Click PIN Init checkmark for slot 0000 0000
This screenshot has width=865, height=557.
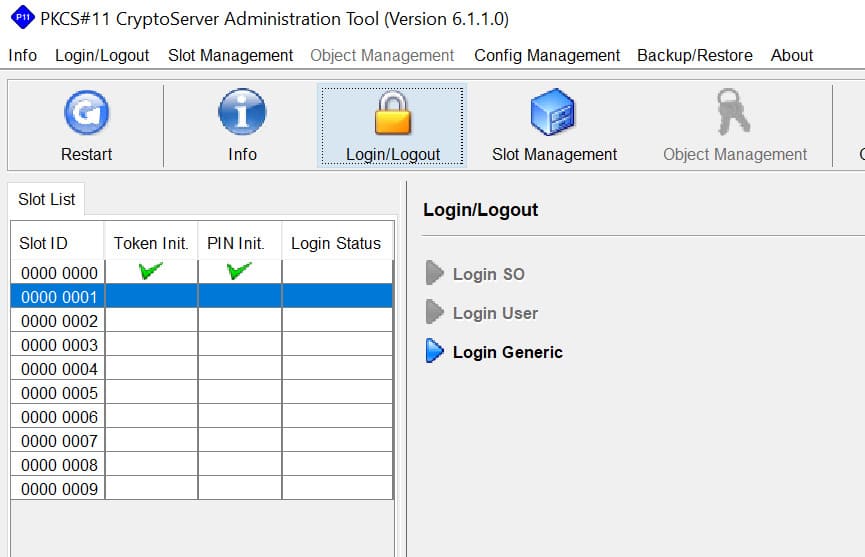tap(239, 271)
